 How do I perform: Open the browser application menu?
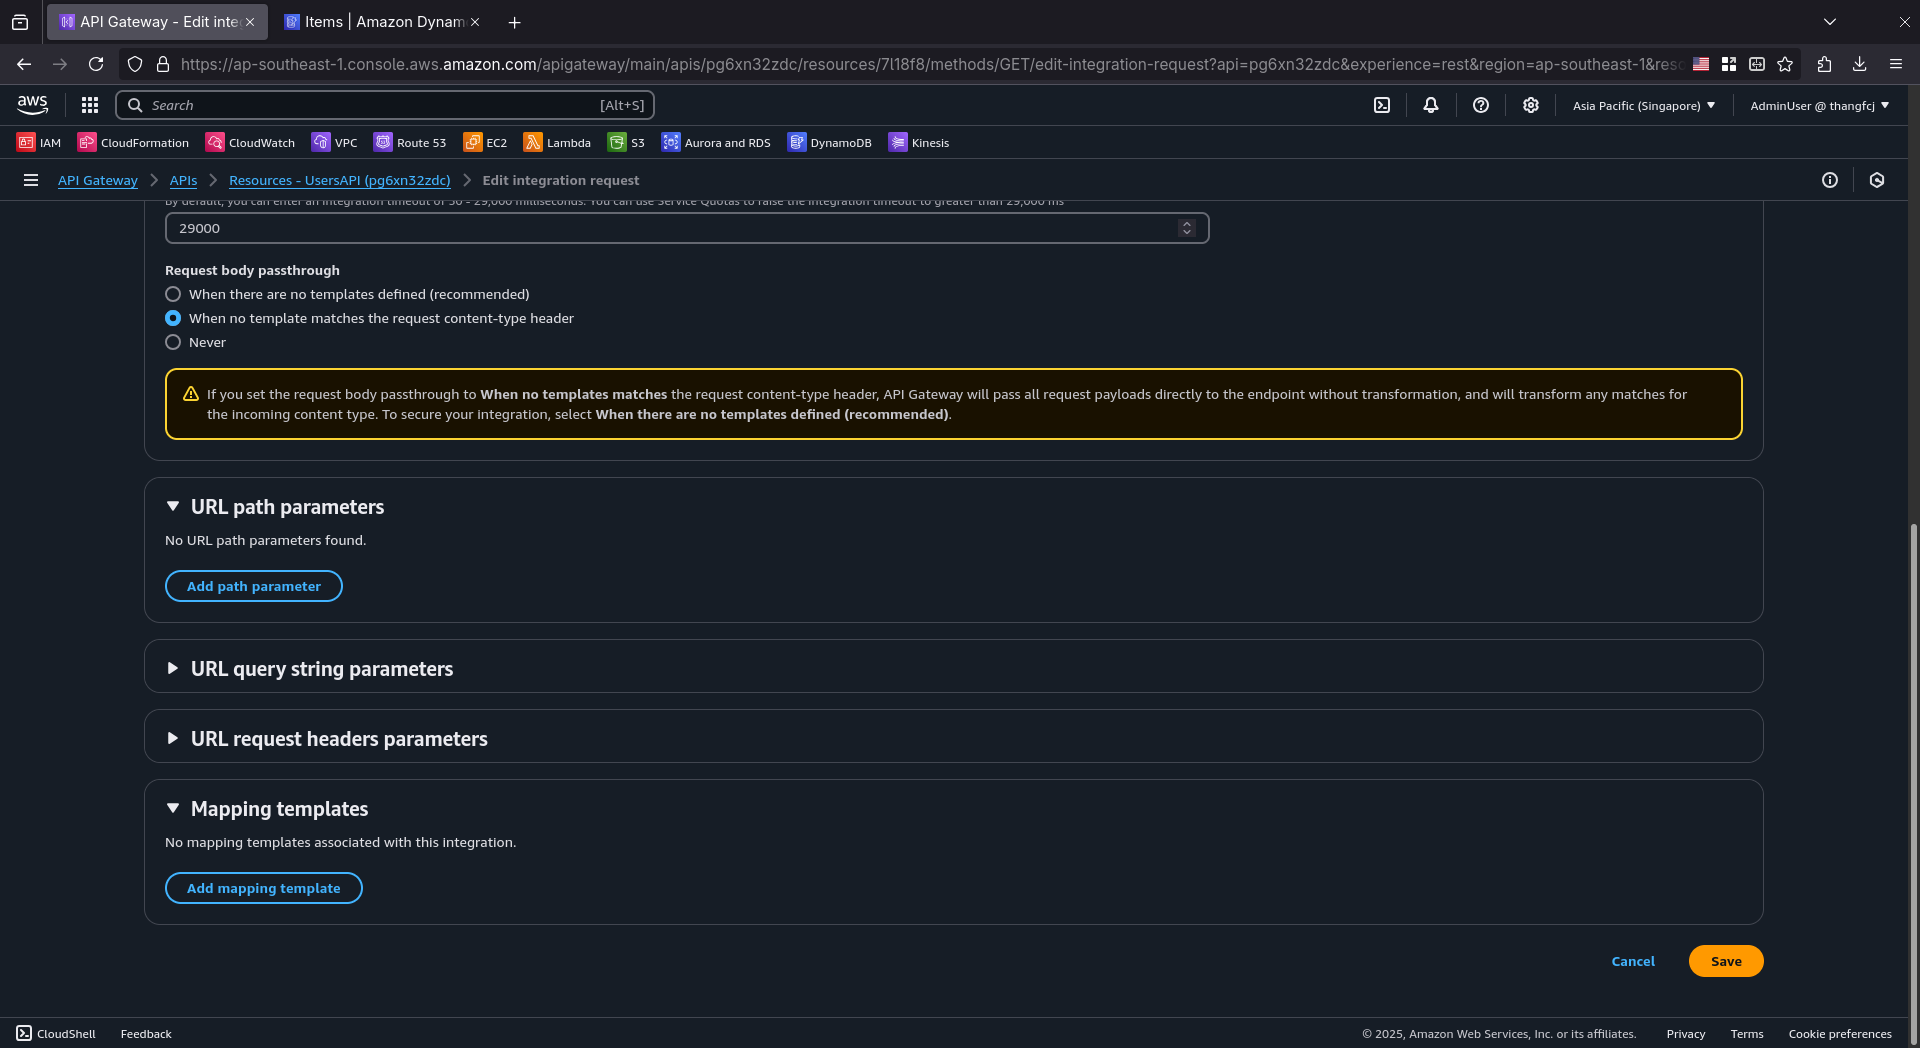pyautogui.click(x=1896, y=64)
